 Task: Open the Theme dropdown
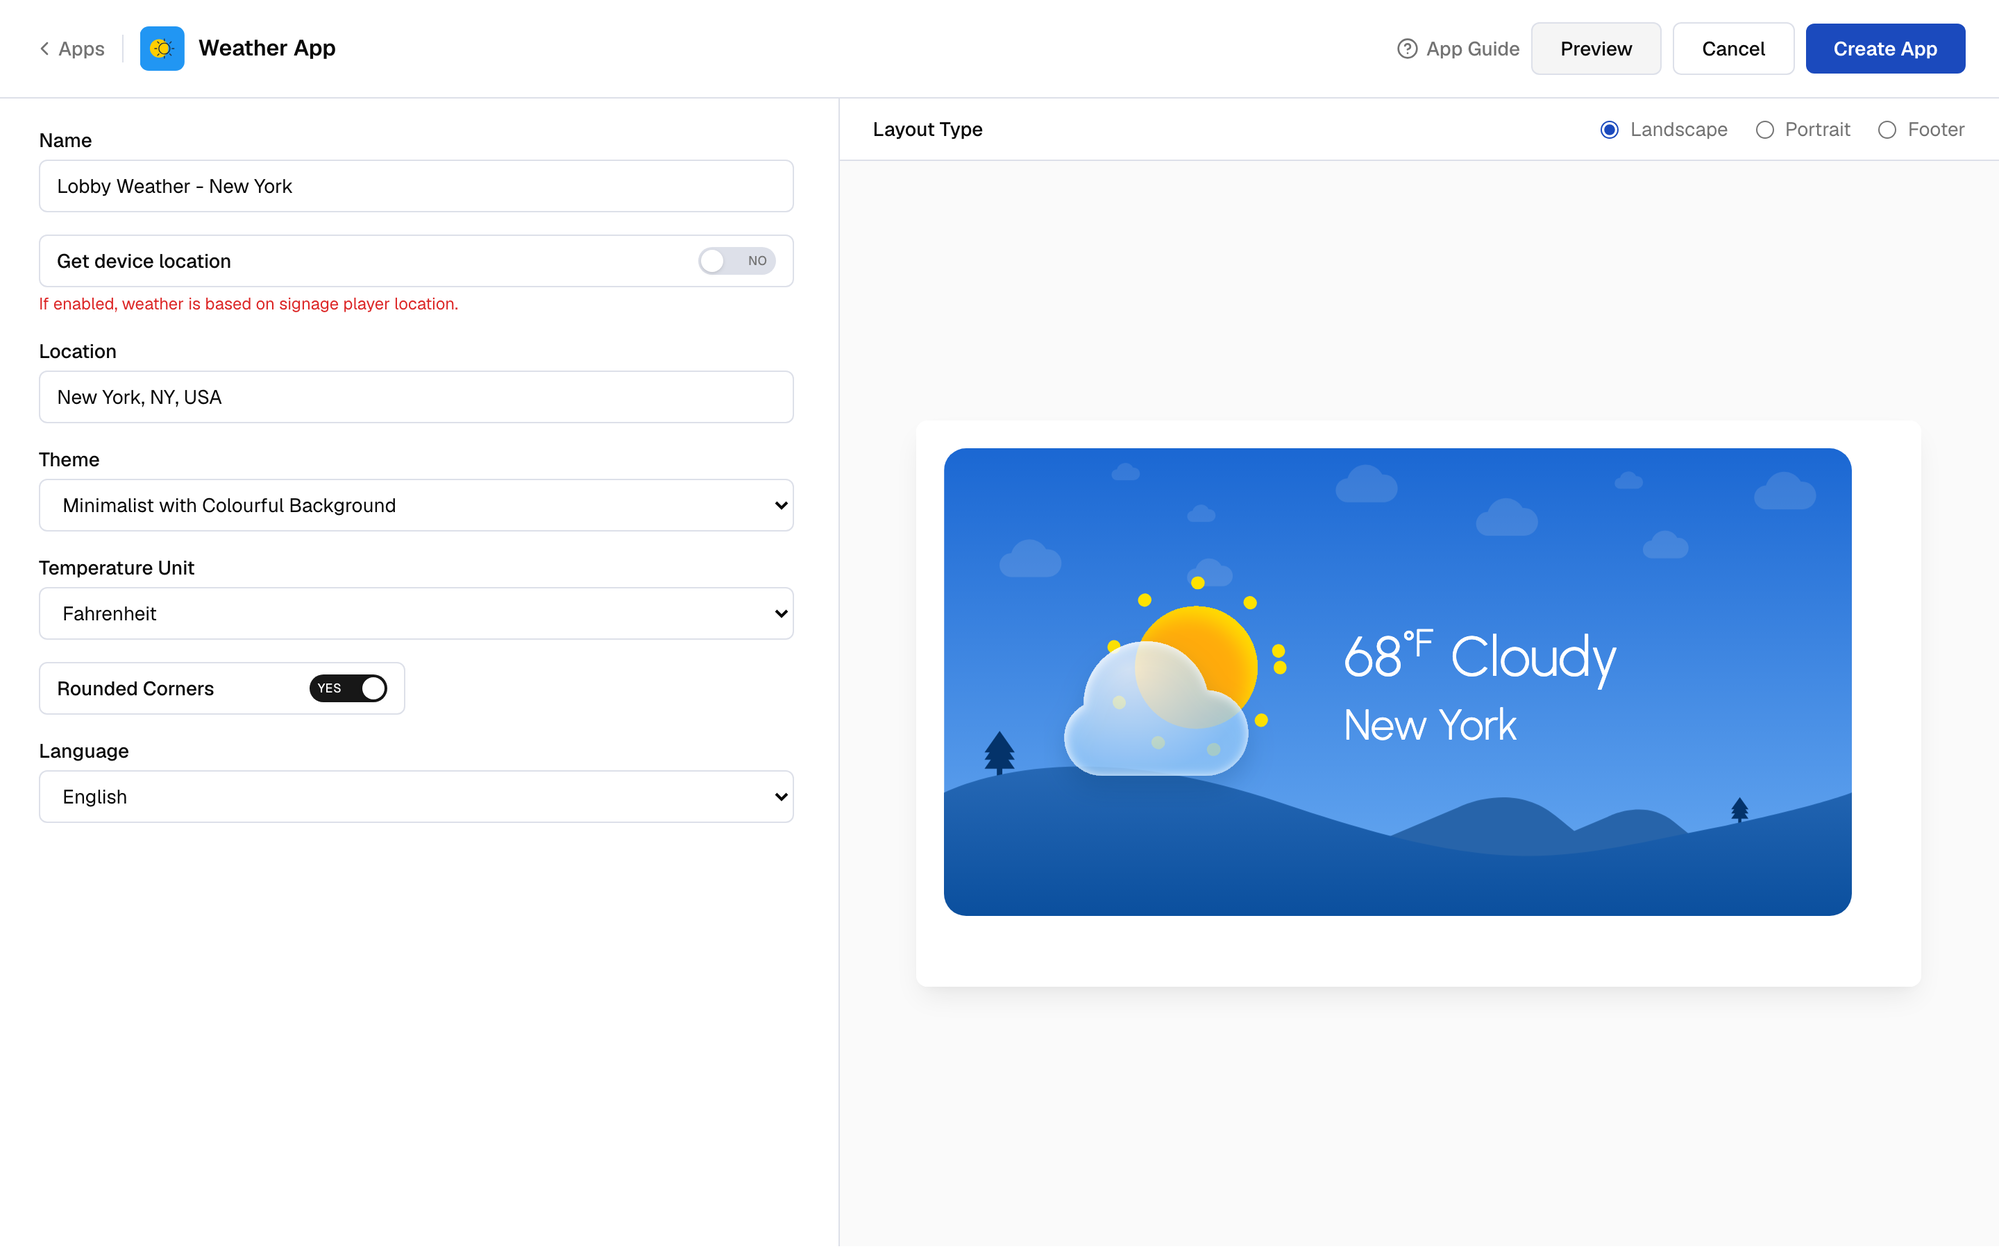pyautogui.click(x=416, y=505)
